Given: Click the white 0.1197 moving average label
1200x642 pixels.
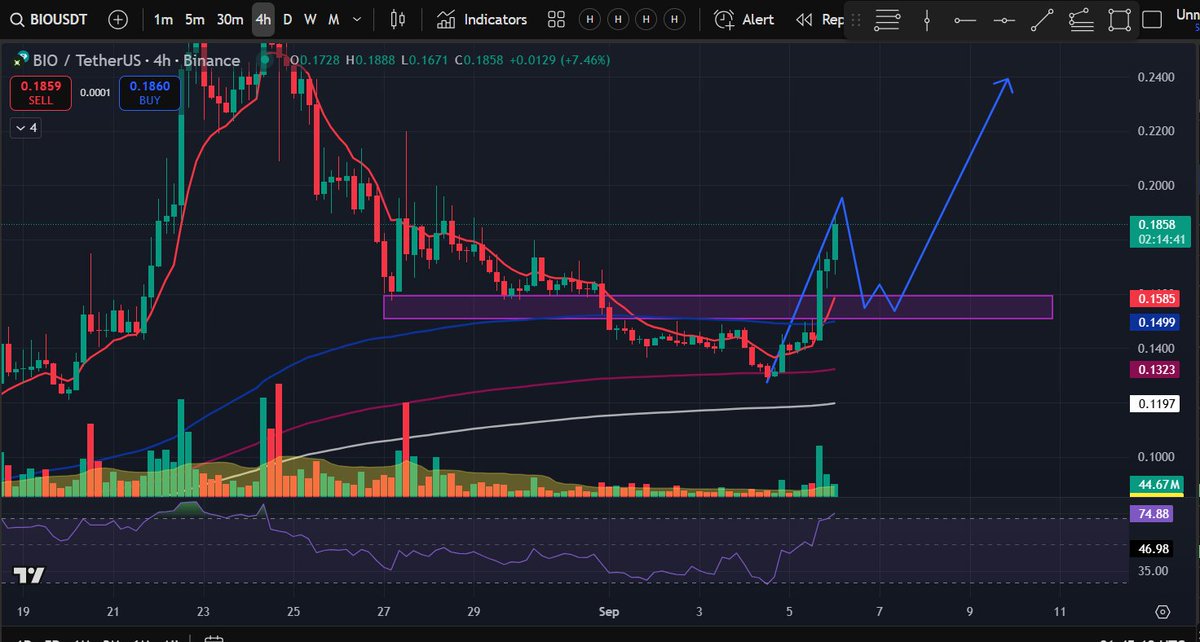Looking at the screenshot, I should [1155, 404].
